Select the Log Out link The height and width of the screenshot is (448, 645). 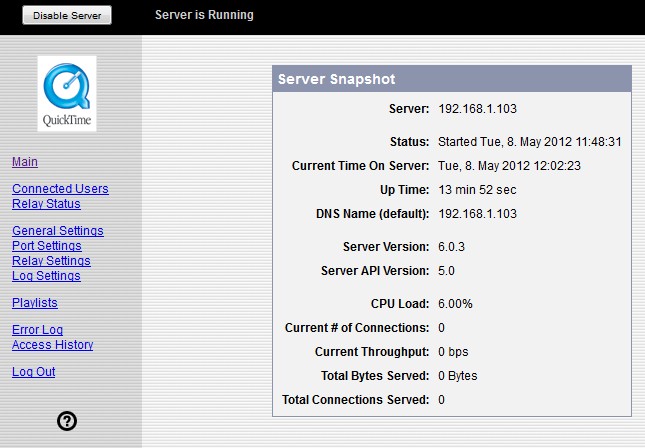pyautogui.click(x=34, y=371)
